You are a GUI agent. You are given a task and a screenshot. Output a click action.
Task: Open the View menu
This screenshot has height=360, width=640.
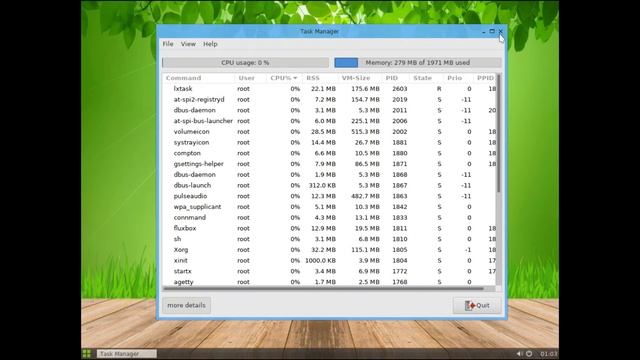pos(188,44)
